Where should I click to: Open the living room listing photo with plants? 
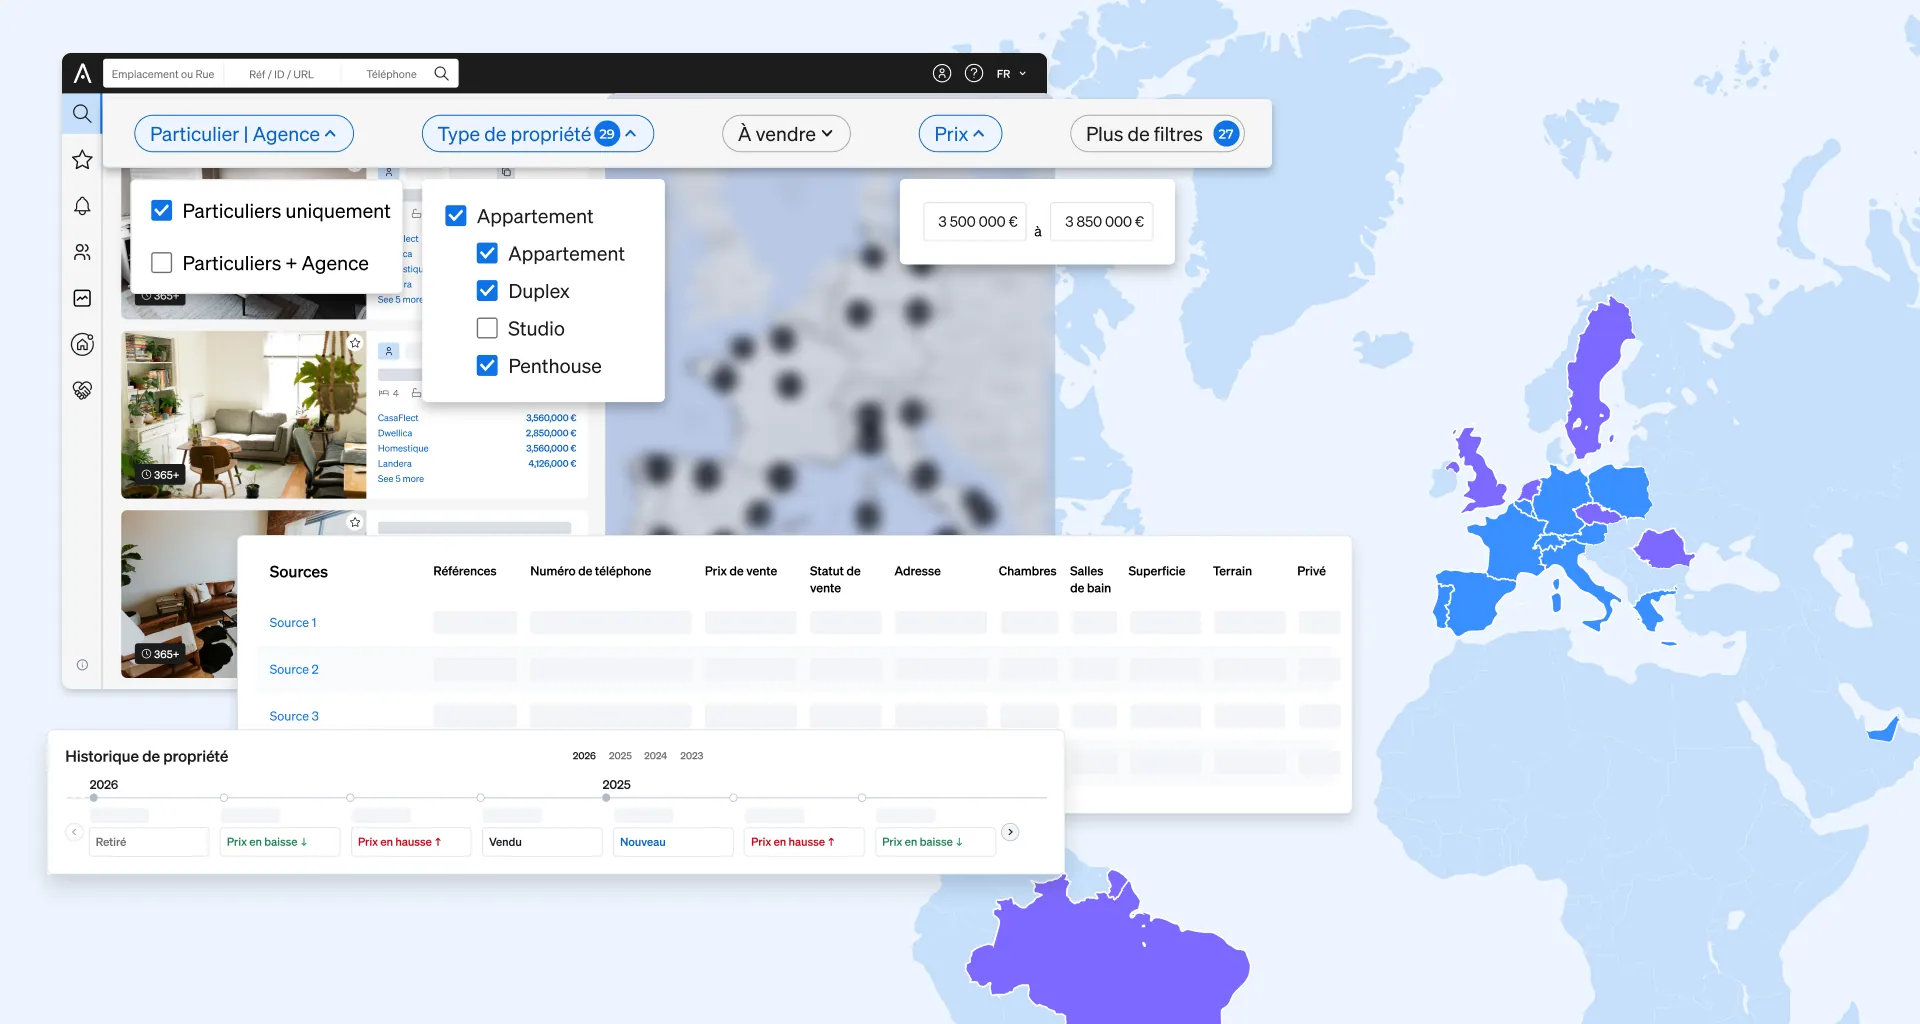tap(244, 415)
